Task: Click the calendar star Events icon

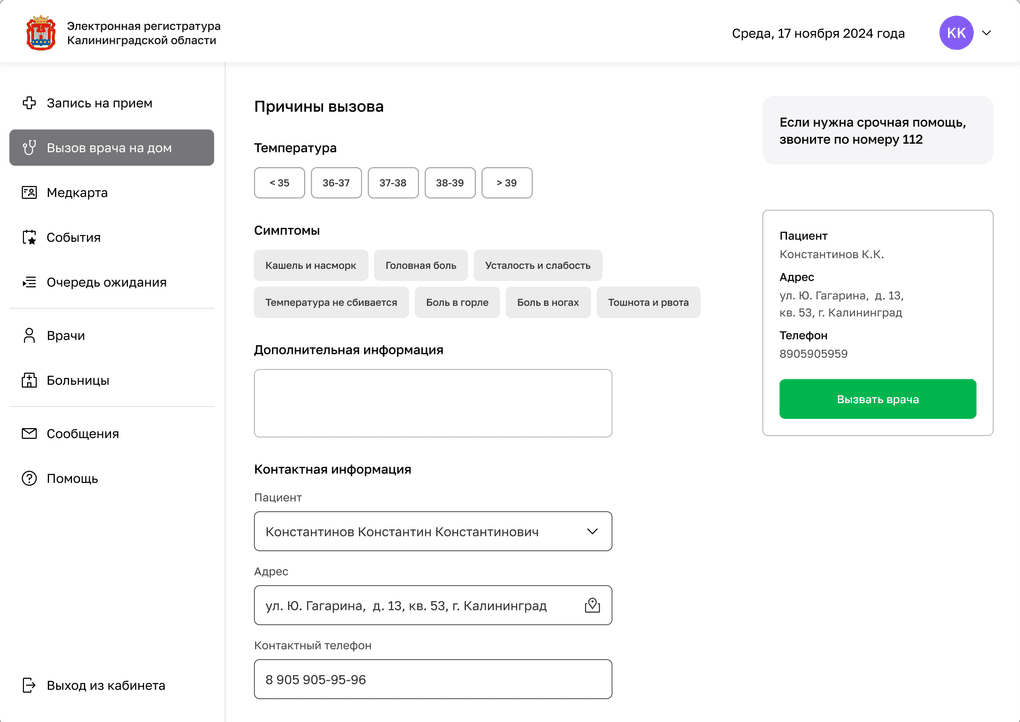Action: 29,238
